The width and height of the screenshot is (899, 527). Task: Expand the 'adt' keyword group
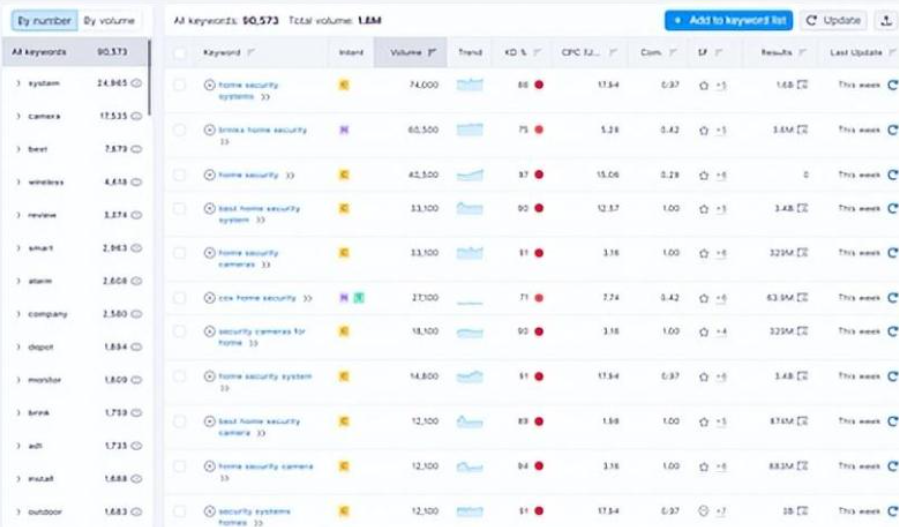coord(18,446)
